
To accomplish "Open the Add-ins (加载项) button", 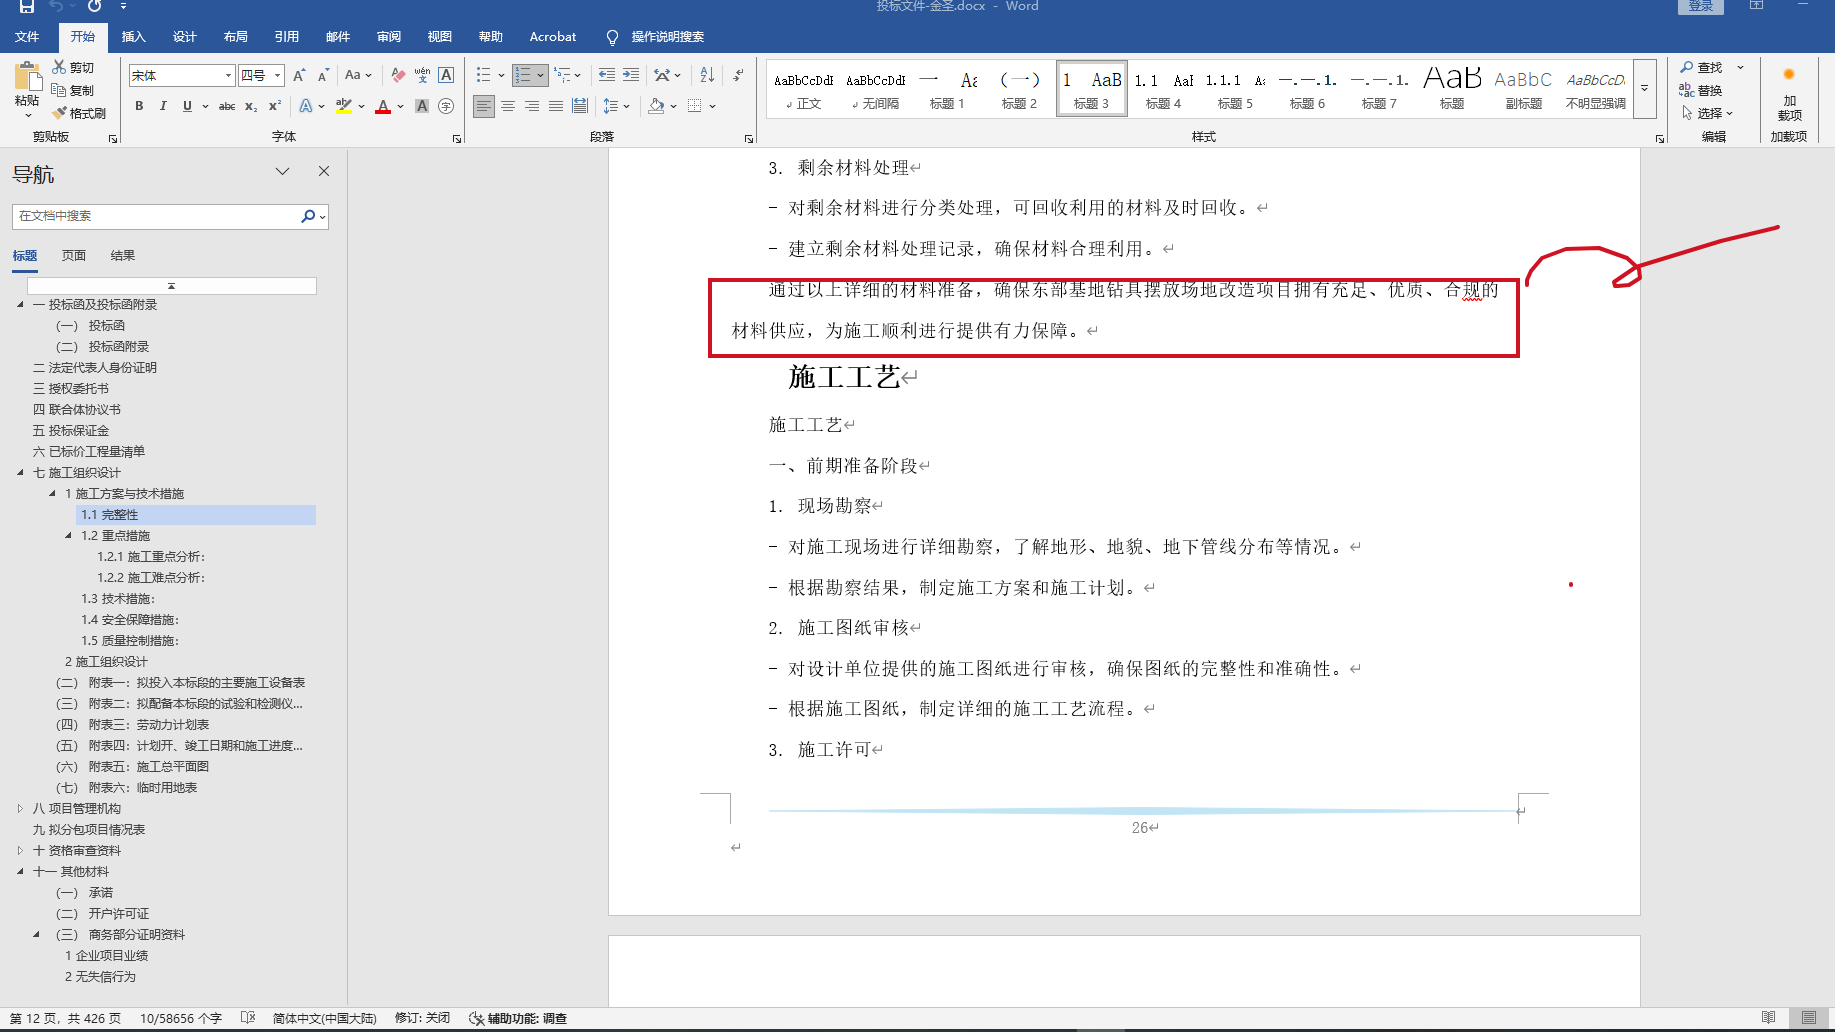I will [x=1789, y=95].
